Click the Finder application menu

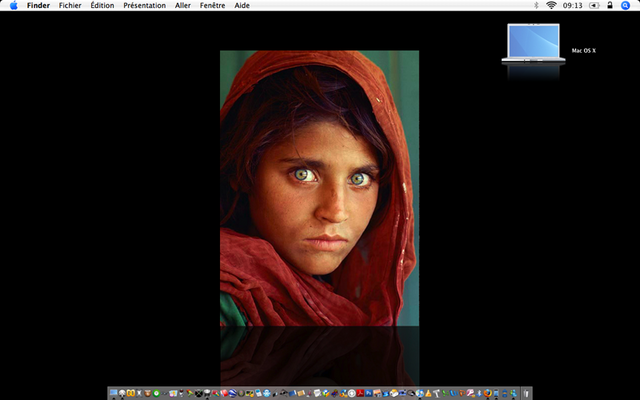click(x=38, y=6)
